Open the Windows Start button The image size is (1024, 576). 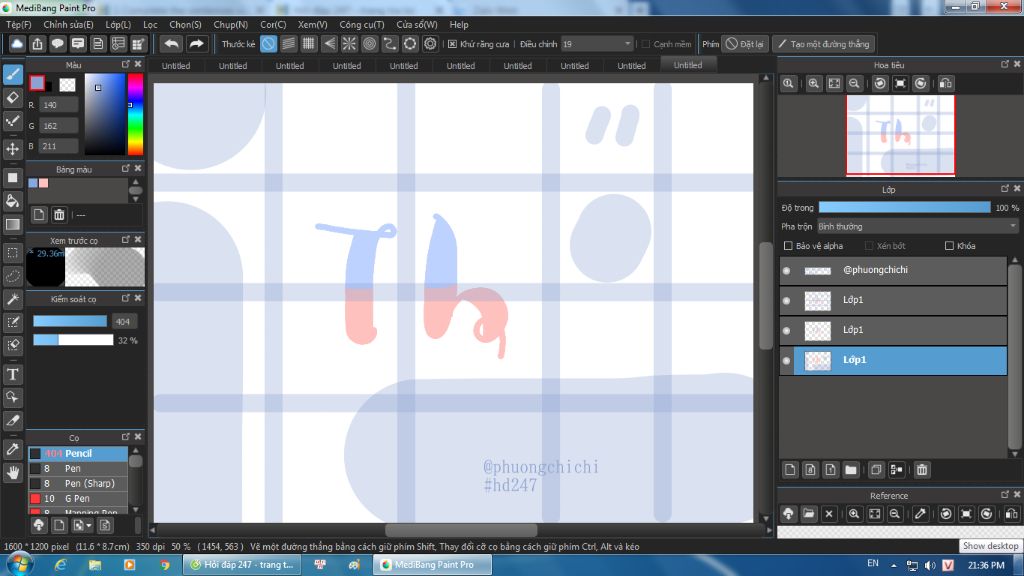coord(20,565)
